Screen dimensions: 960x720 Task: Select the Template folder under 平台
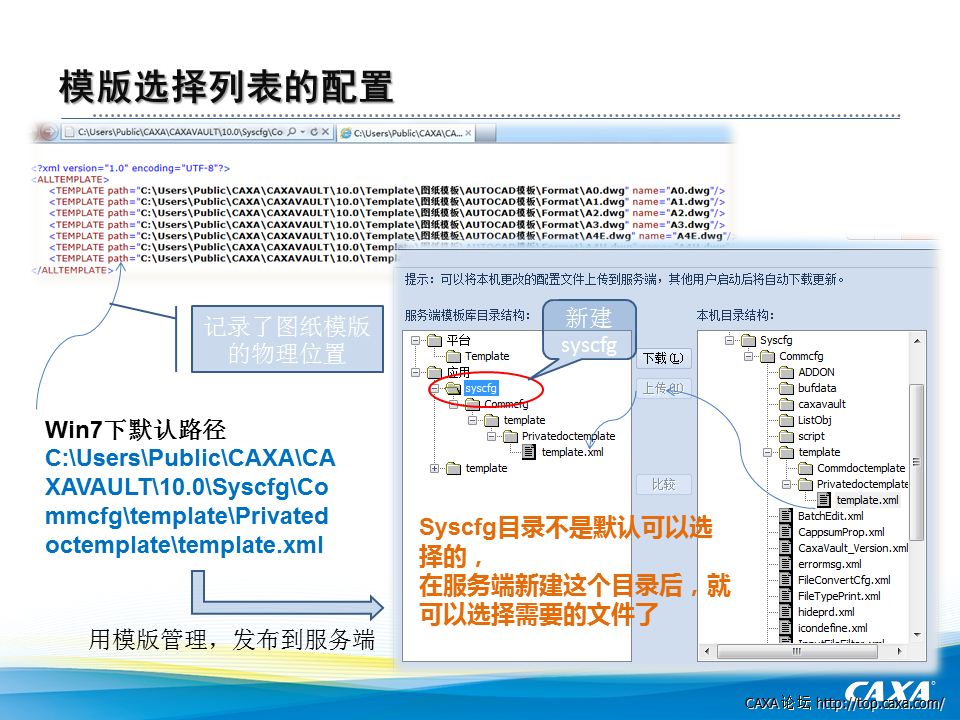487,356
